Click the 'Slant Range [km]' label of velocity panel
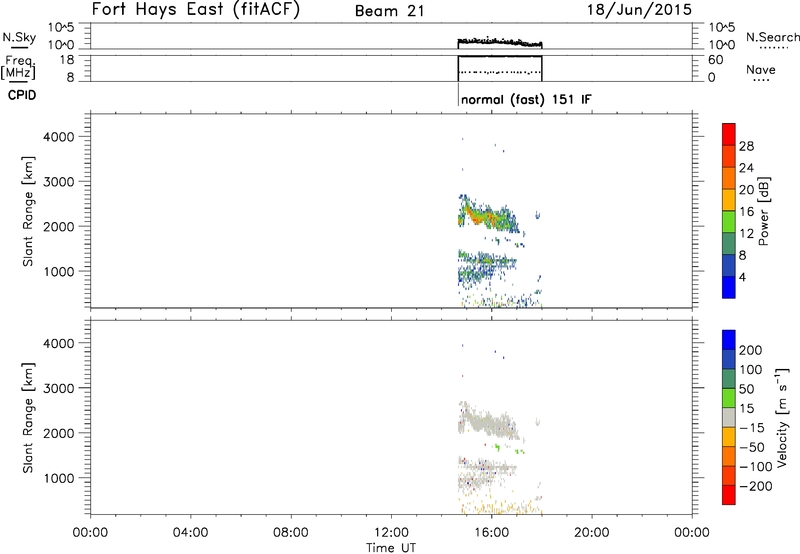Viewport: 800px width, 554px height. click(x=28, y=418)
